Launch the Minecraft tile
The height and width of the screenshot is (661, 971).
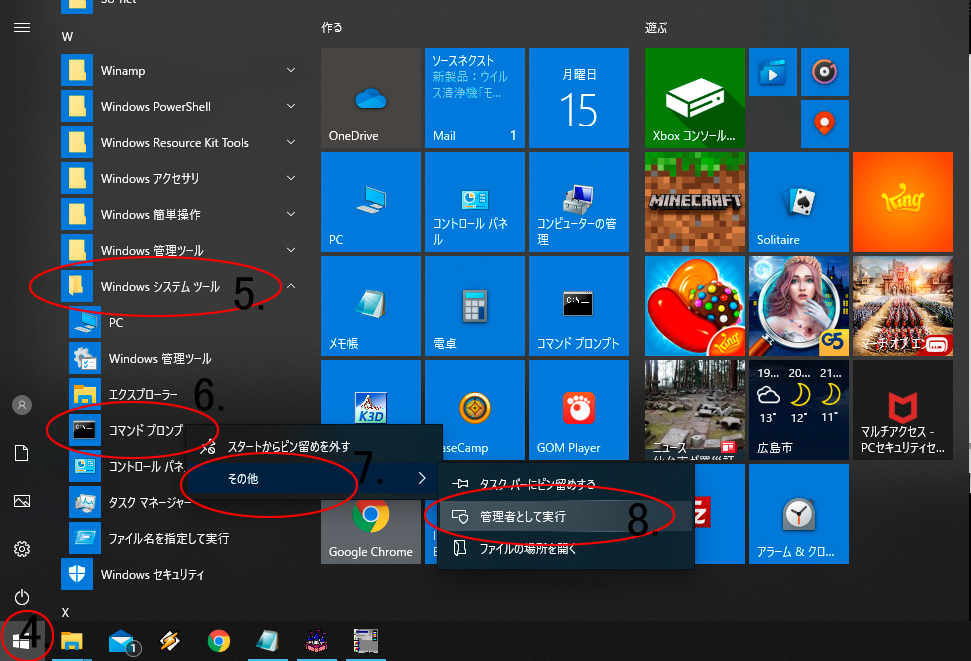pos(694,202)
